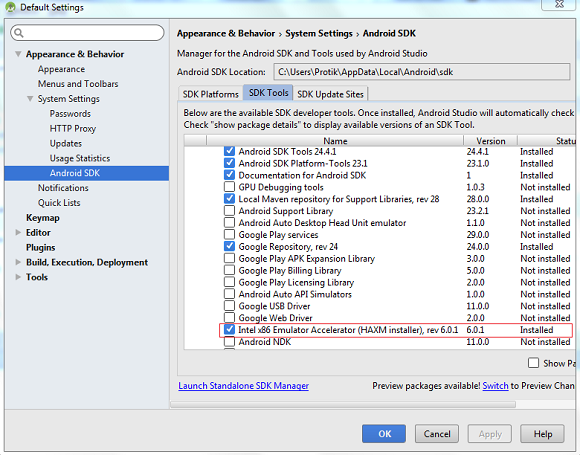Viewport: 580px width, 455px height.
Task: Close the Default Settings dialog
Action: (559, 4)
